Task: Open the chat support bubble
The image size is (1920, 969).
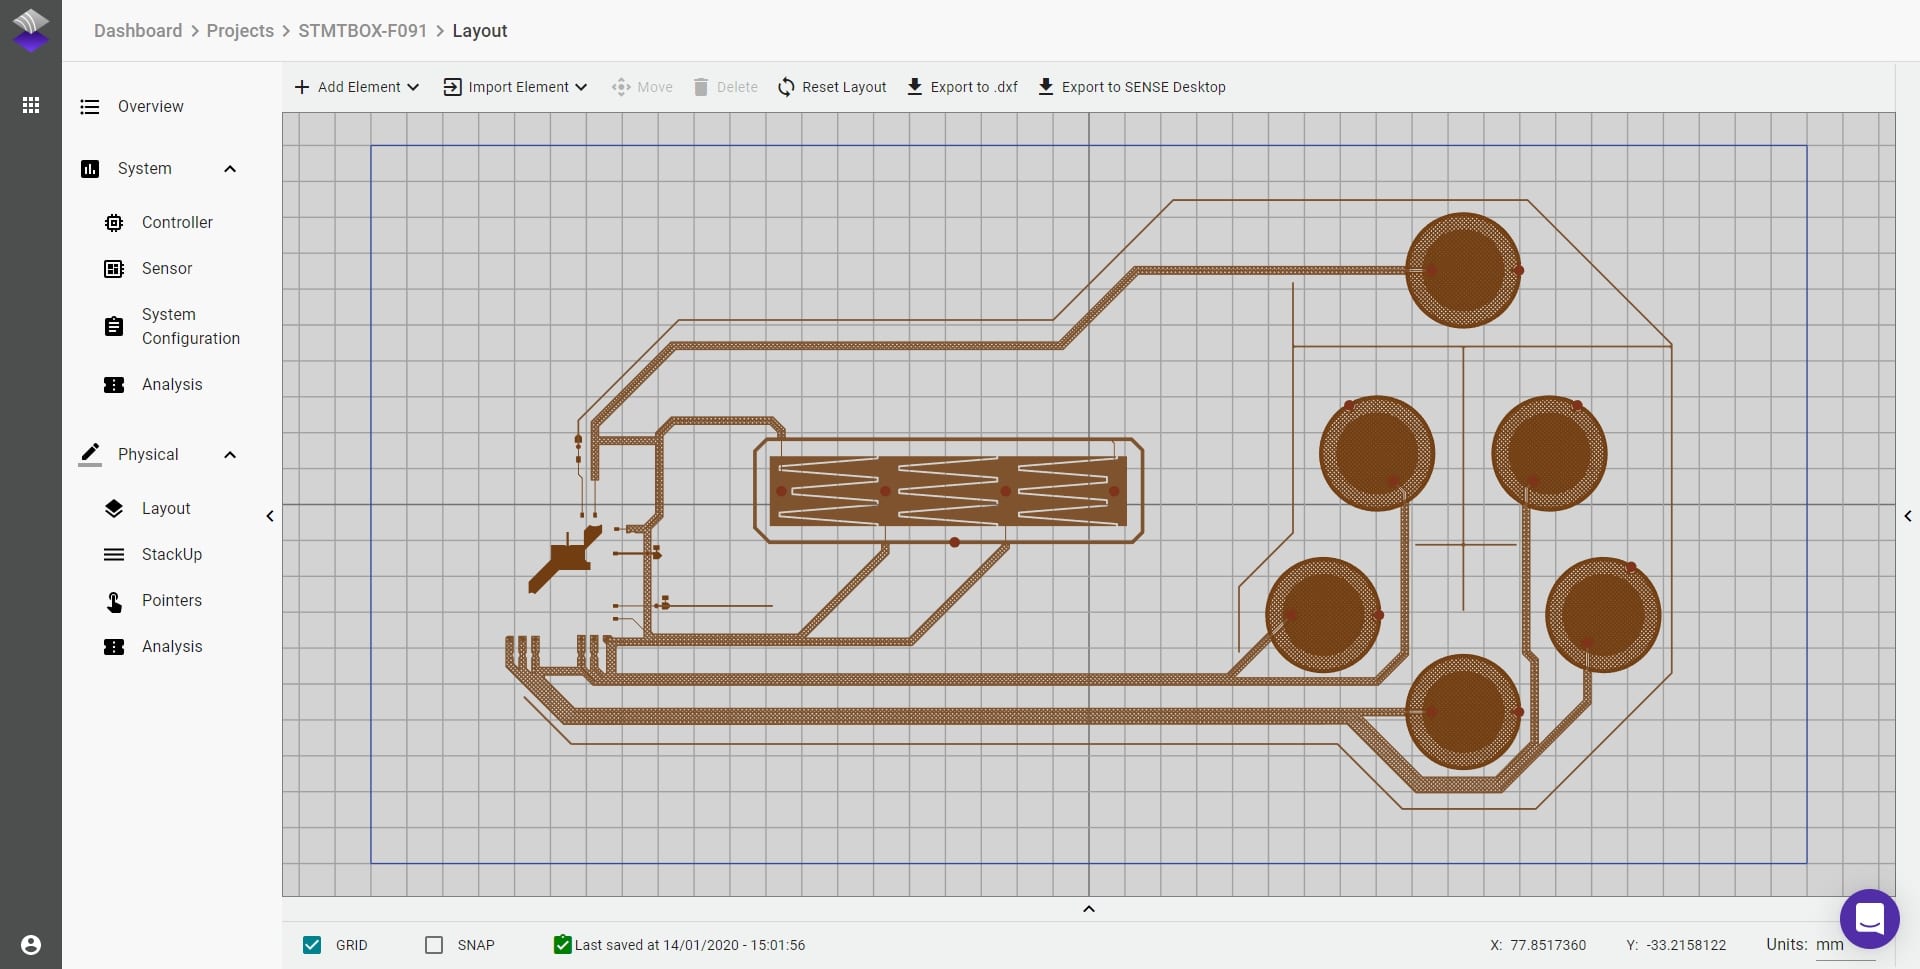Action: [1869, 918]
